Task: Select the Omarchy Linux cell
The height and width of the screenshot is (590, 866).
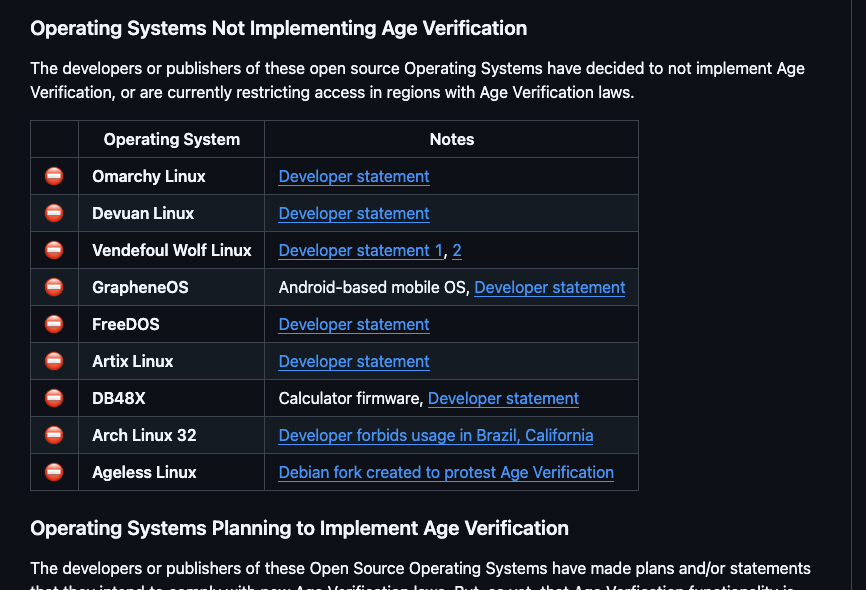Action: (171, 176)
